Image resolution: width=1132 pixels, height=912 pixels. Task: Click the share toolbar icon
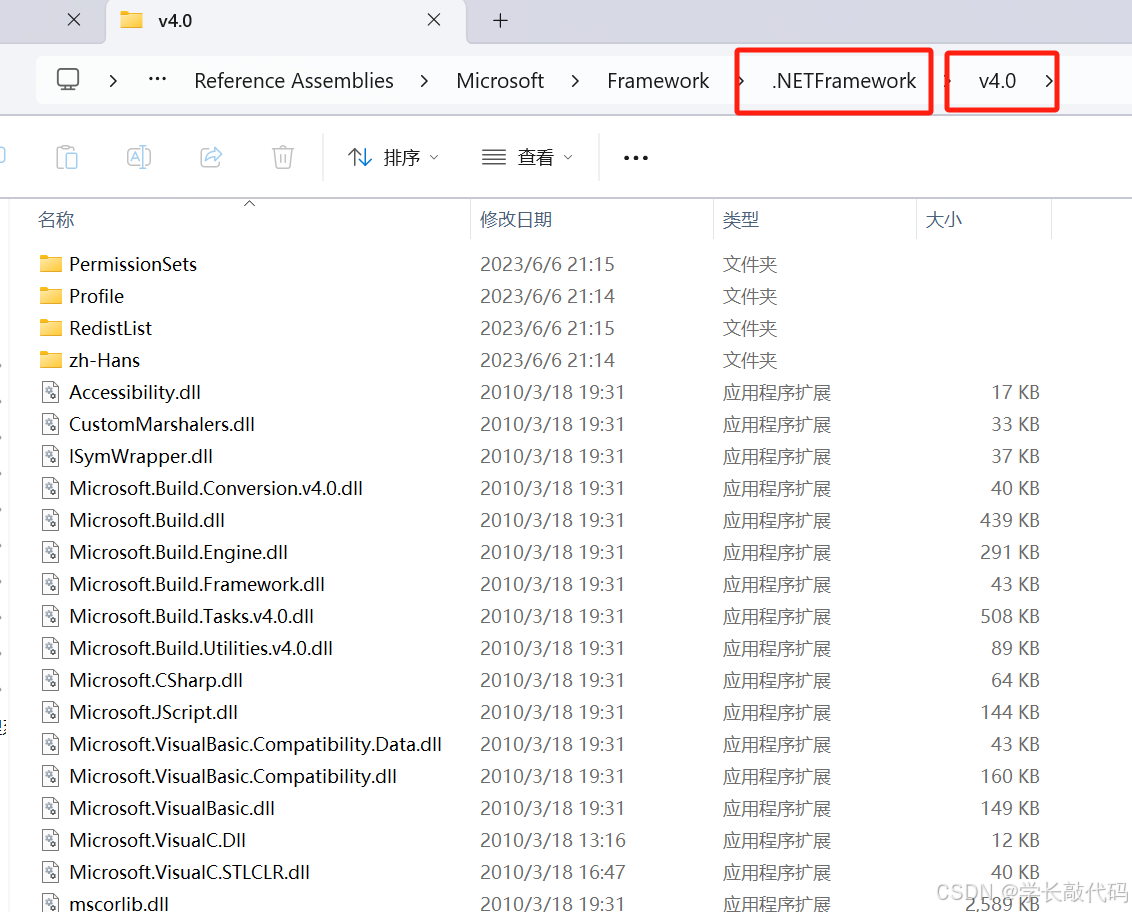pyautogui.click(x=211, y=157)
